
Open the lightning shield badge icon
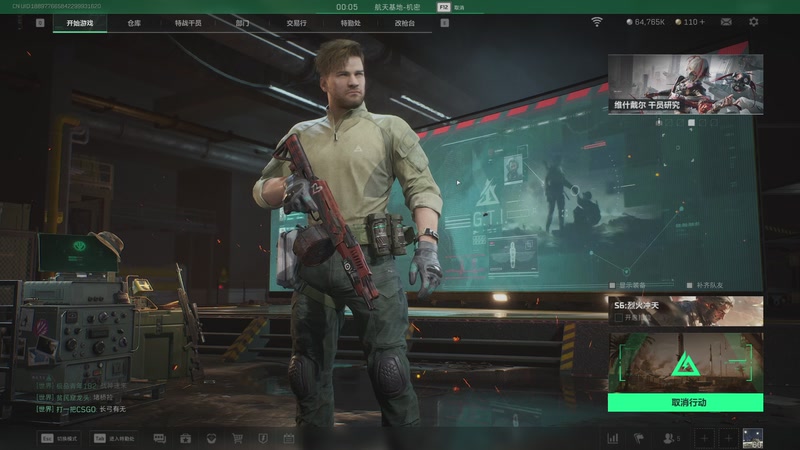[263, 438]
